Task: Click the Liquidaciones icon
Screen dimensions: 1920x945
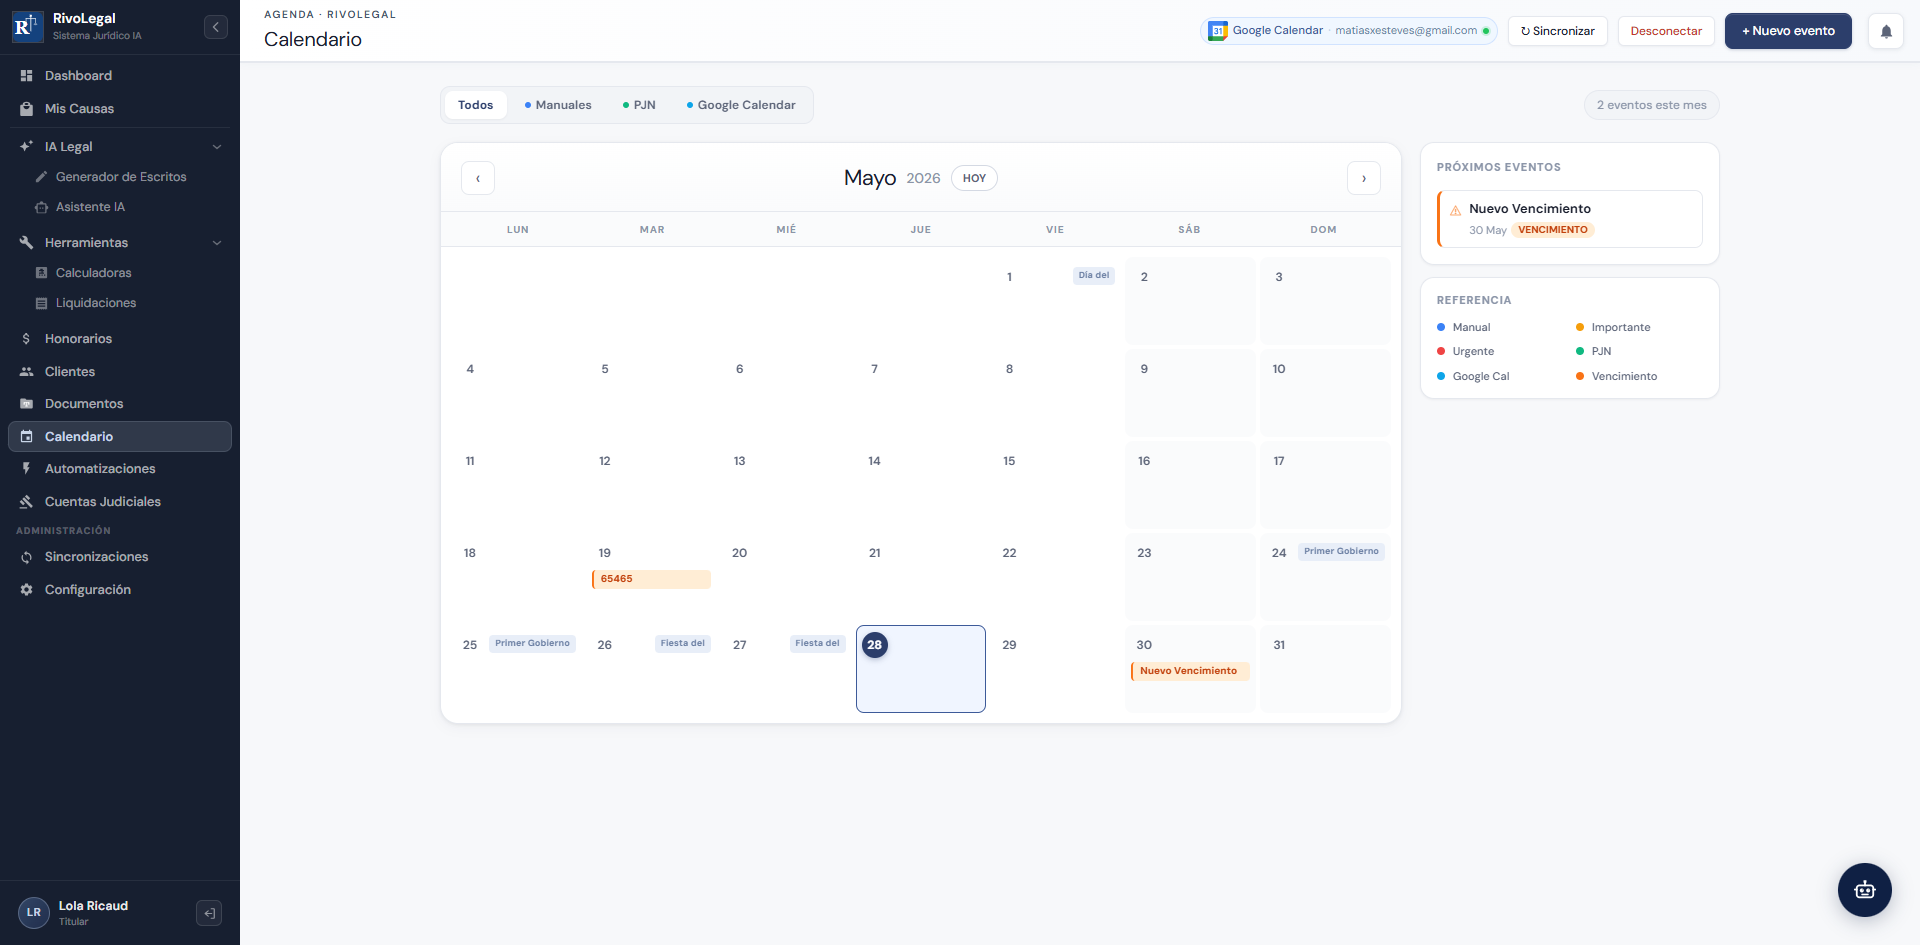Action: tap(41, 303)
